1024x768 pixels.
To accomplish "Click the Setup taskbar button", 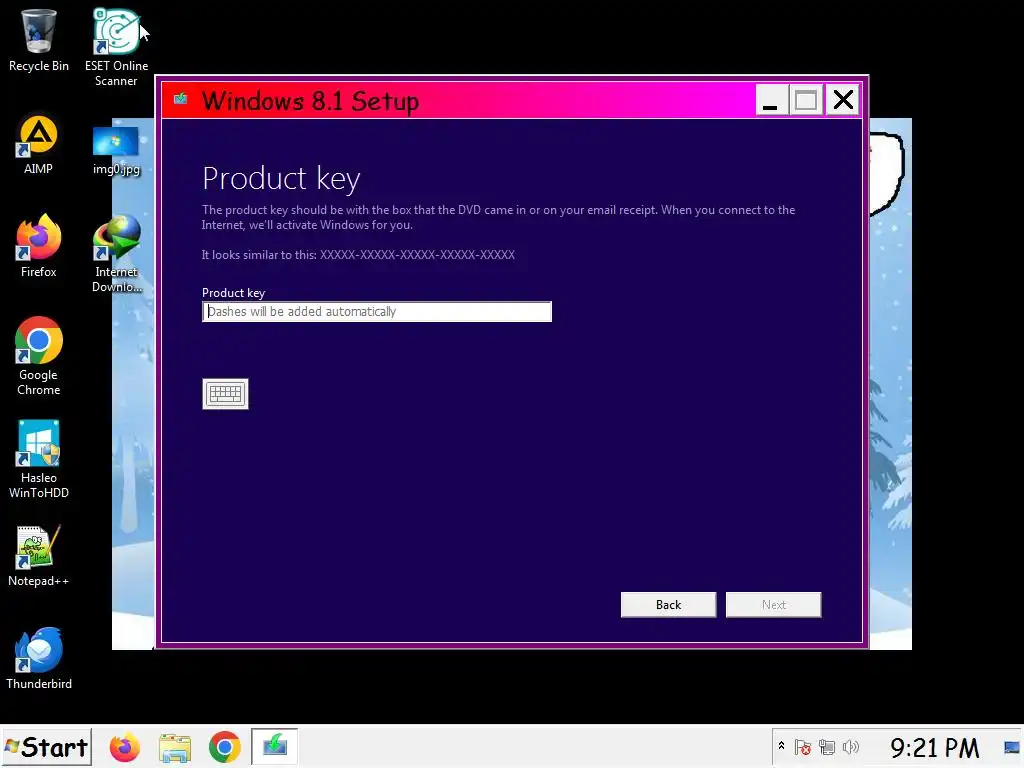I will [274, 746].
